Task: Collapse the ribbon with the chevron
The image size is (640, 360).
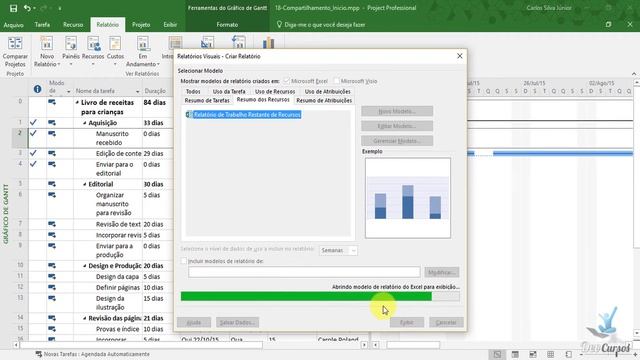Action: [634, 74]
